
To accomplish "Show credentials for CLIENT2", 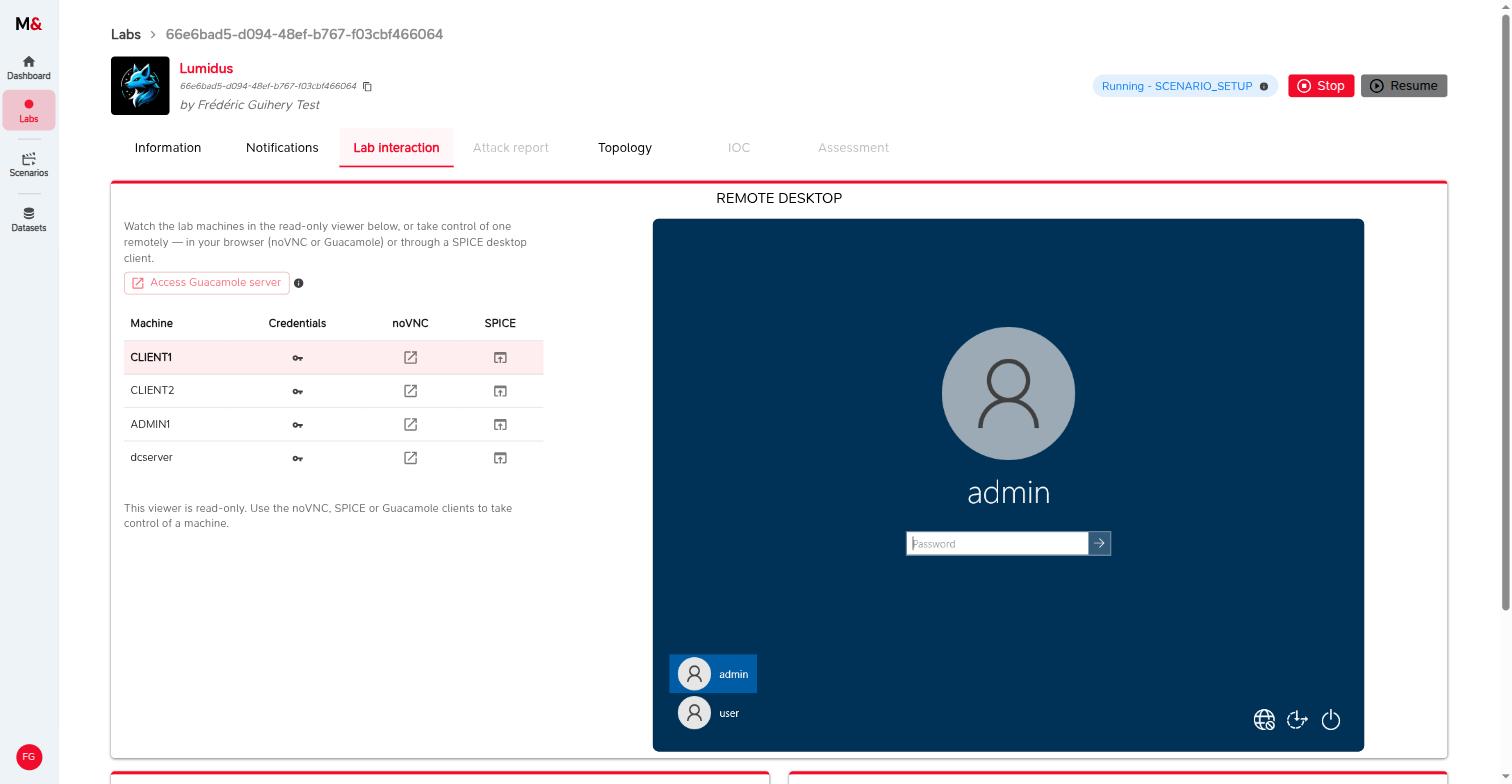I will pyautogui.click(x=297, y=391).
